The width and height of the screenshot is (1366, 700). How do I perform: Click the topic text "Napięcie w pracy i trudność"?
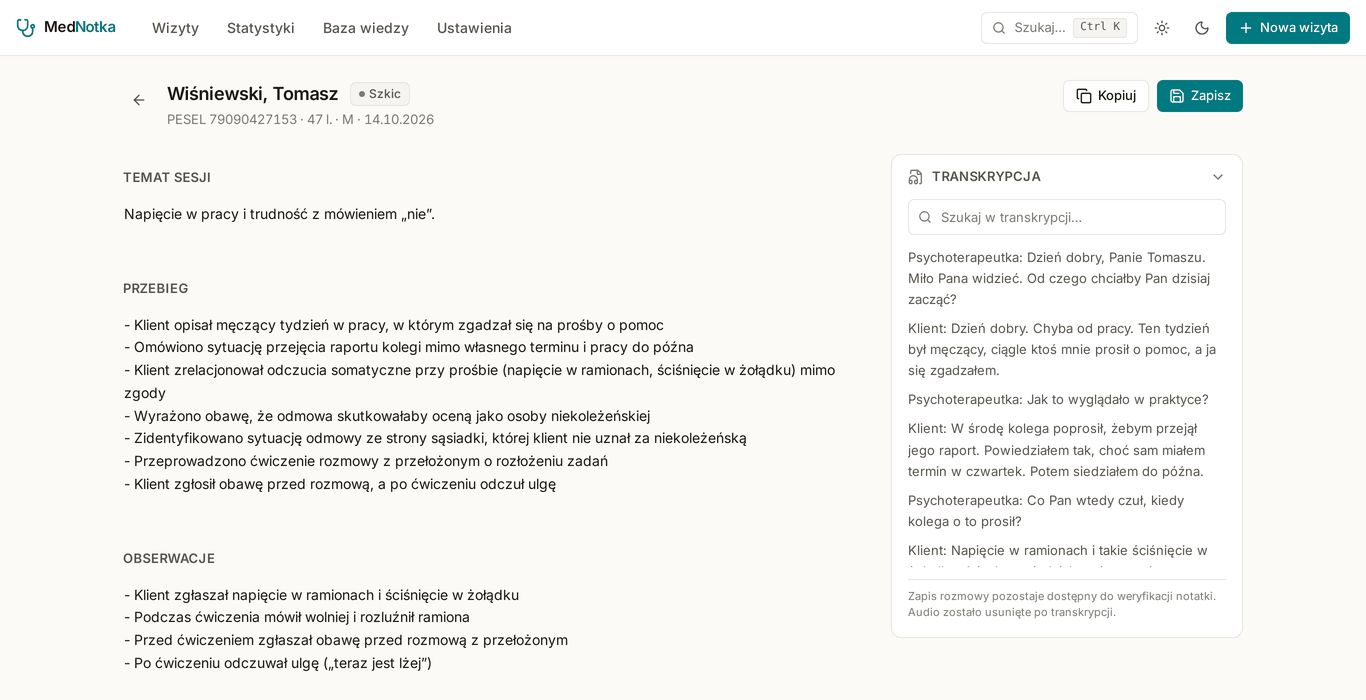pos(279,214)
